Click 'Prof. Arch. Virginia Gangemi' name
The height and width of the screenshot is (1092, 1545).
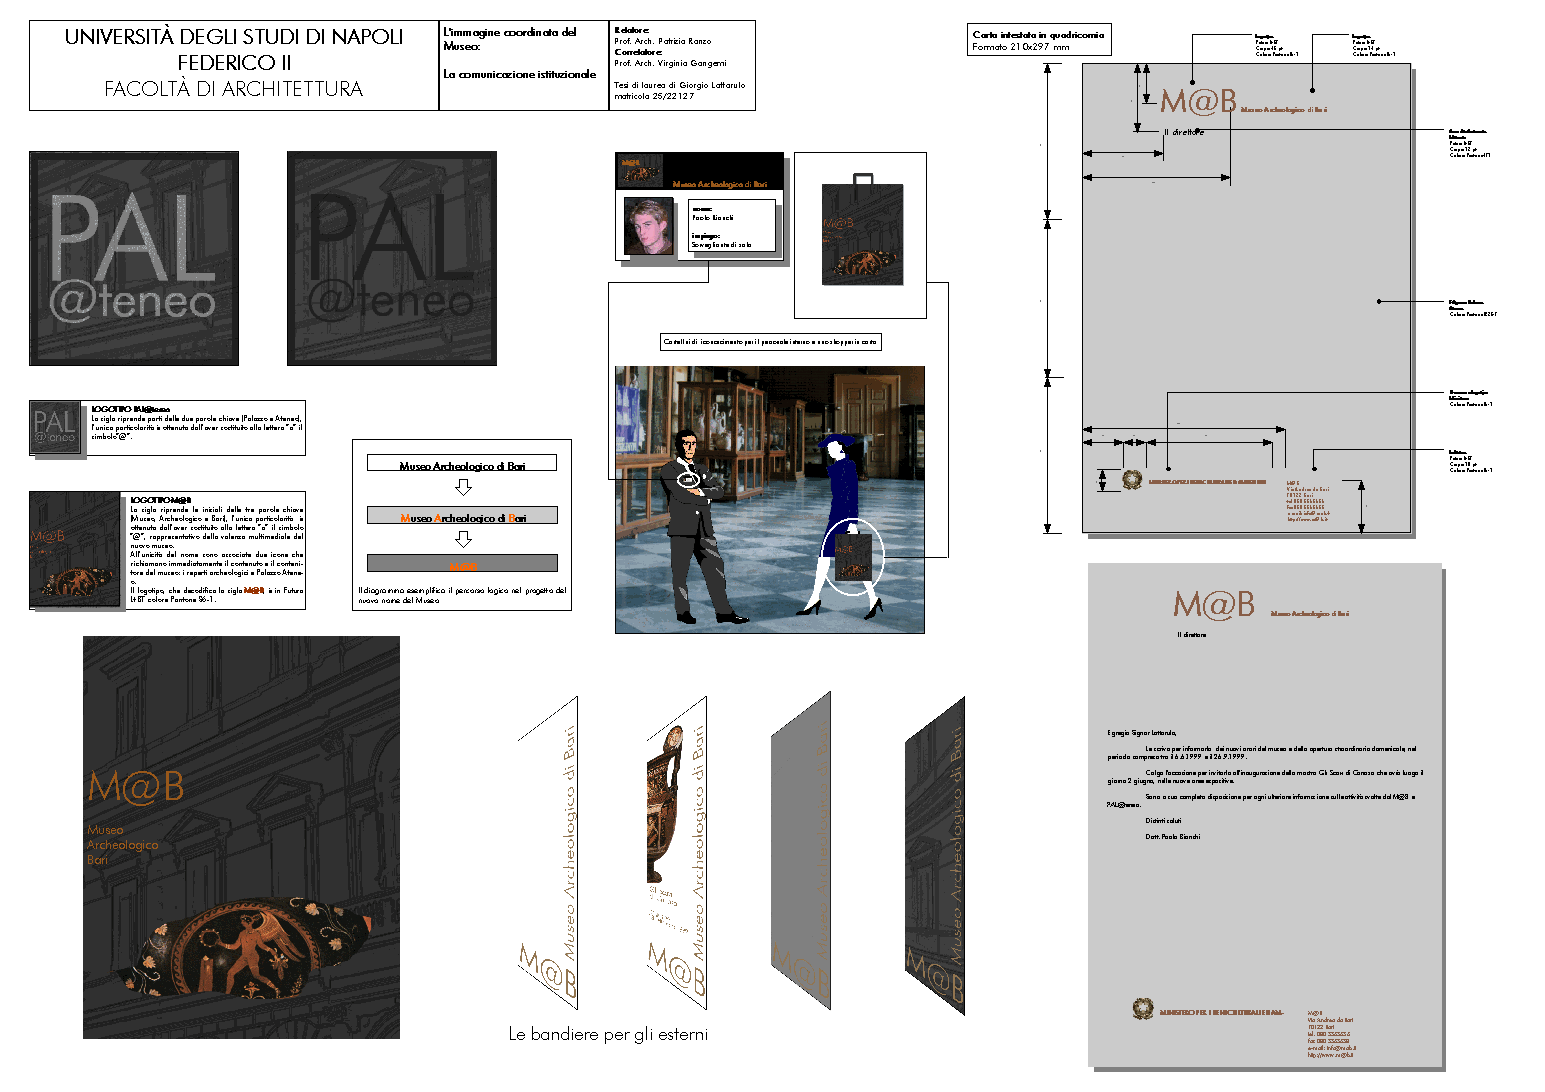(x=670, y=63)
